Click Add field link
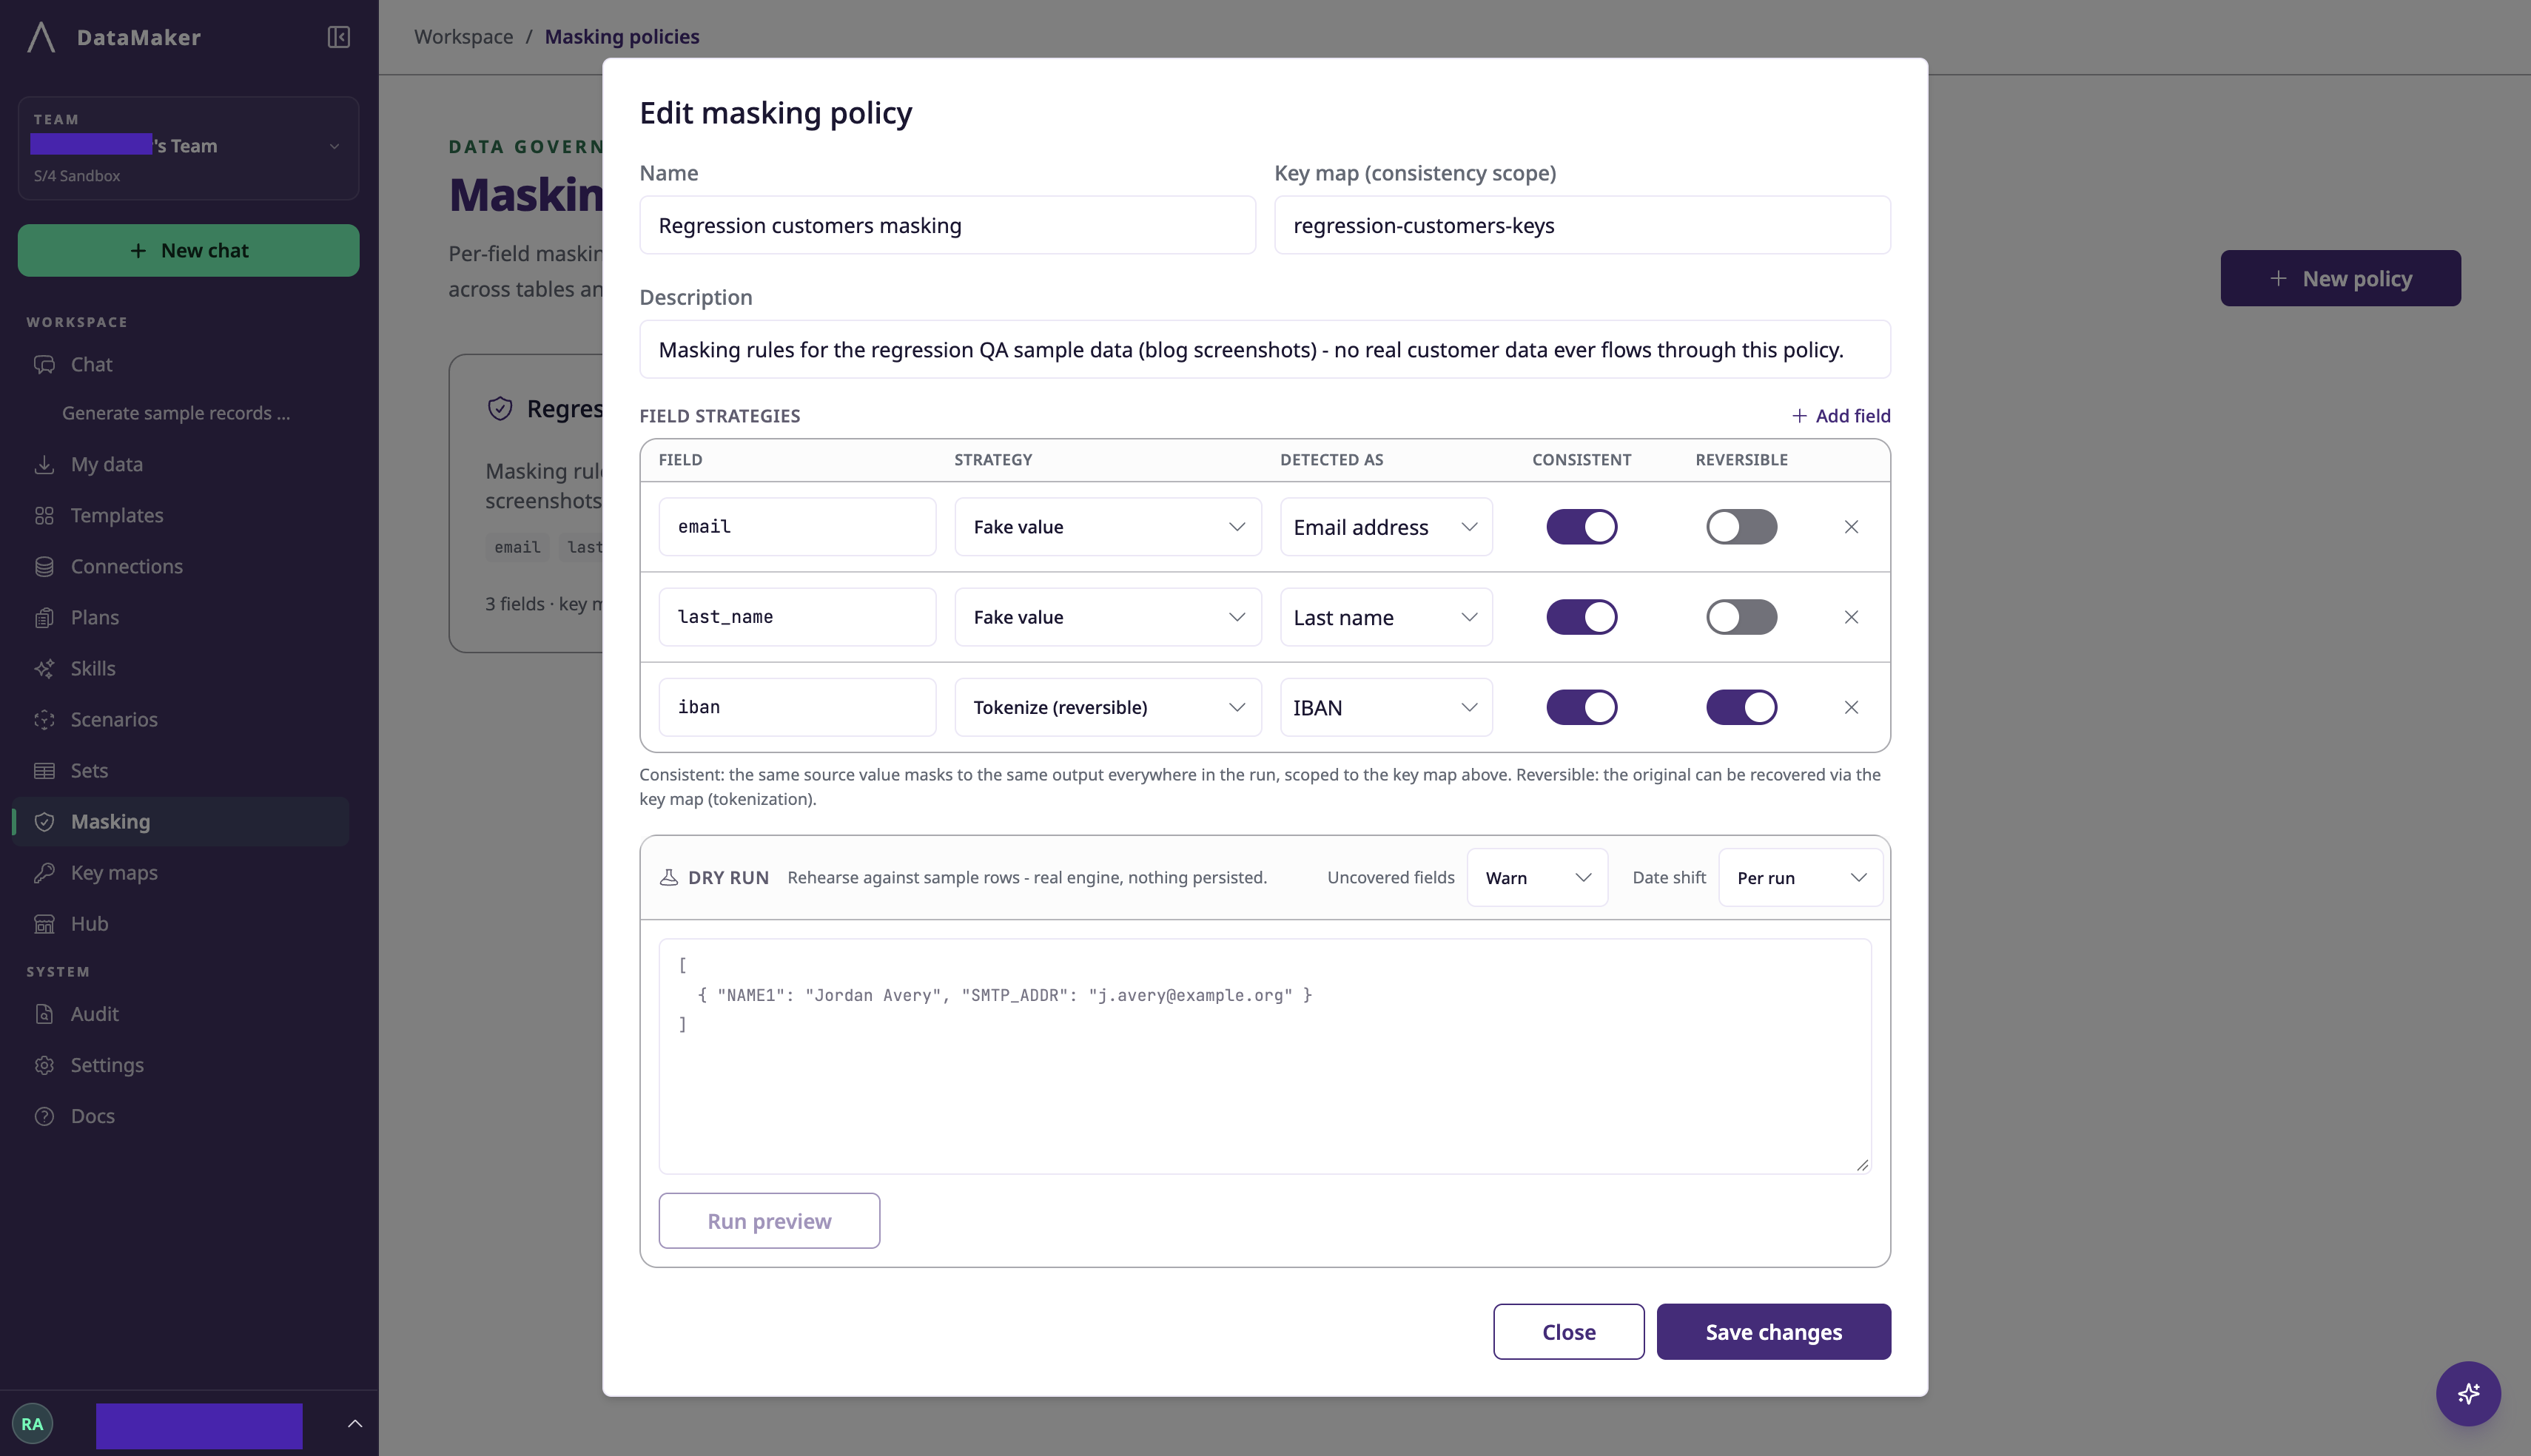This screenshot has height=1456, width=2531. 1840,416
